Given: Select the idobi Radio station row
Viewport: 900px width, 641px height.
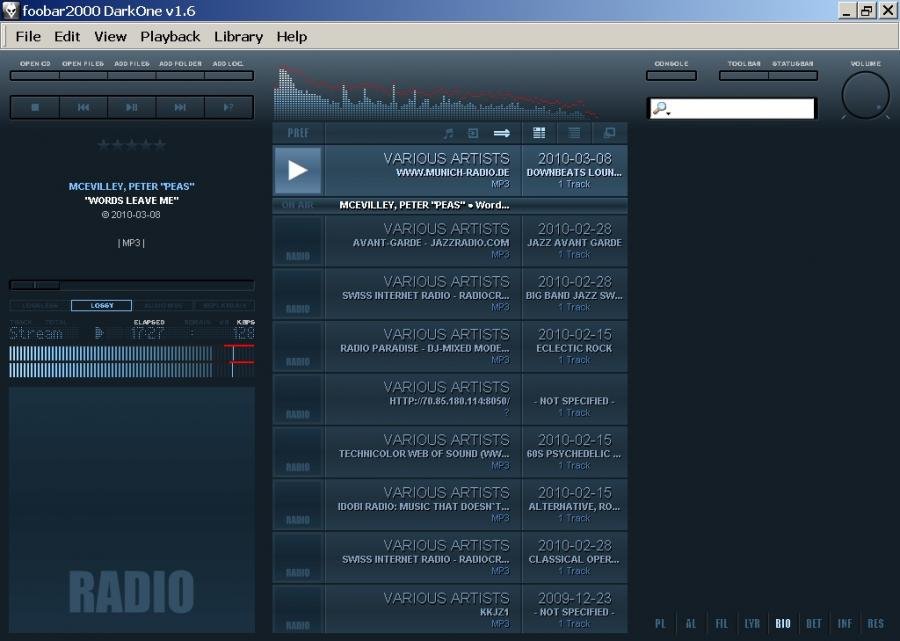Looking at the screenshot, I should pyautogui.click(x=450, y=505).
